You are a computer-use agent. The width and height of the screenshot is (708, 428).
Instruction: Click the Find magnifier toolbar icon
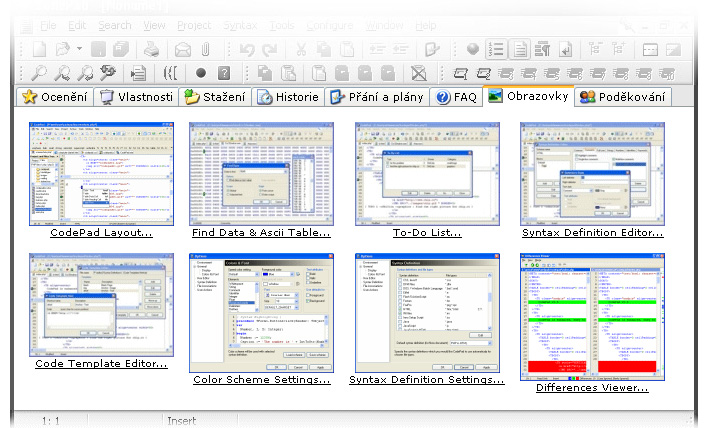(x=38, y=72)
